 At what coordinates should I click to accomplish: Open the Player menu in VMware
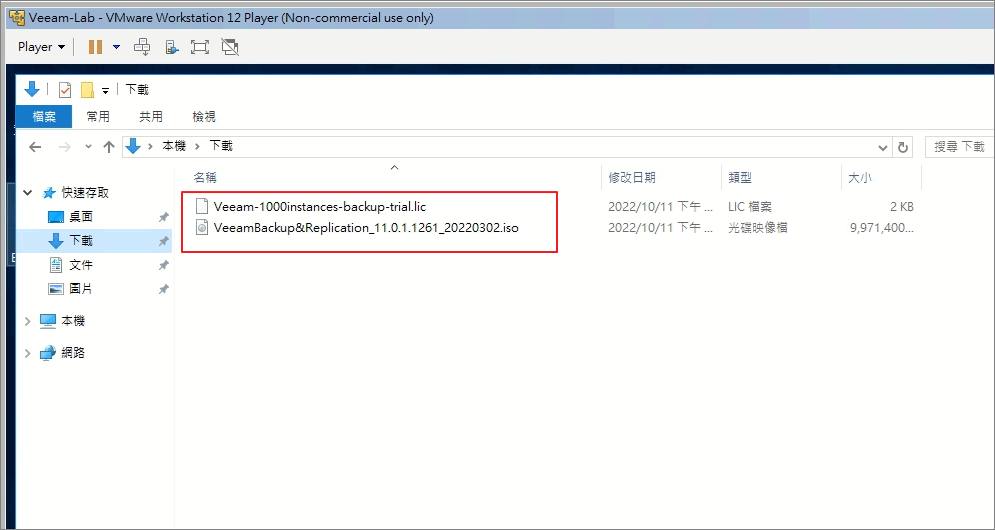[x=41, y=47]
